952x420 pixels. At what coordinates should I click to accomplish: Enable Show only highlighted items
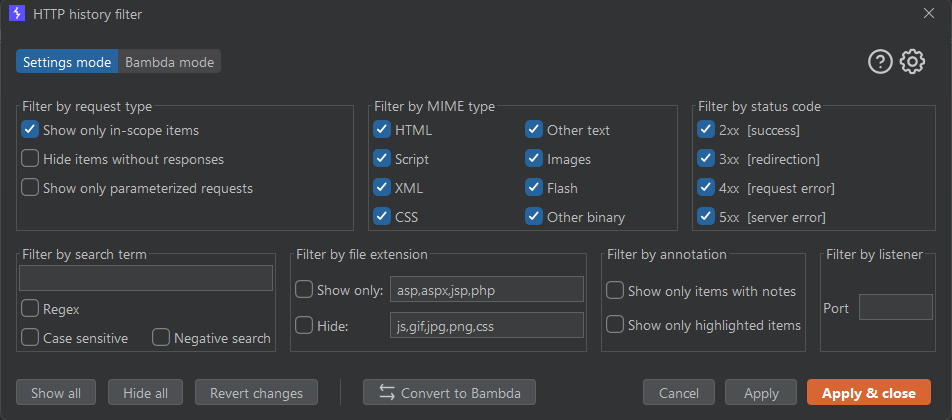tap(615, 325)
